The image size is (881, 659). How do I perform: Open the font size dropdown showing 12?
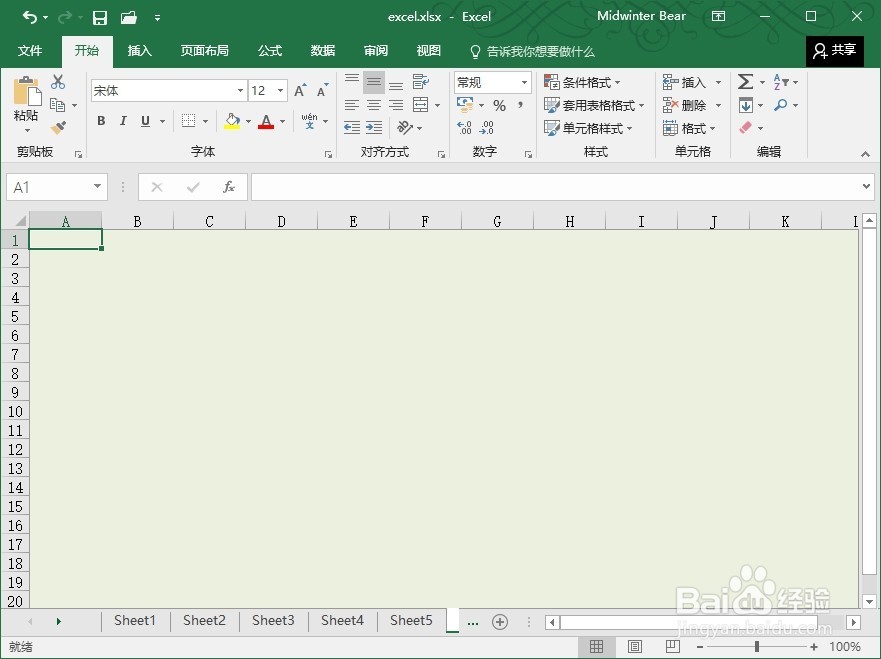pos(280,90)
